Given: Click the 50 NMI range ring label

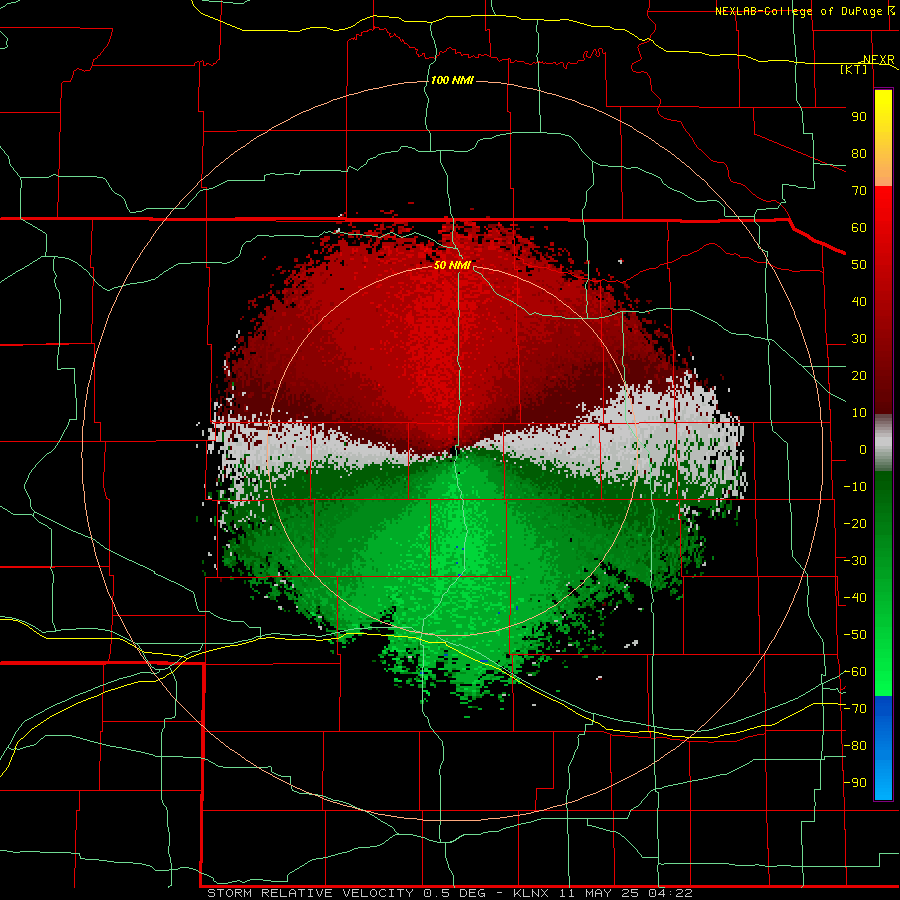Looking at the screenshot, I should tap(452, 265).
